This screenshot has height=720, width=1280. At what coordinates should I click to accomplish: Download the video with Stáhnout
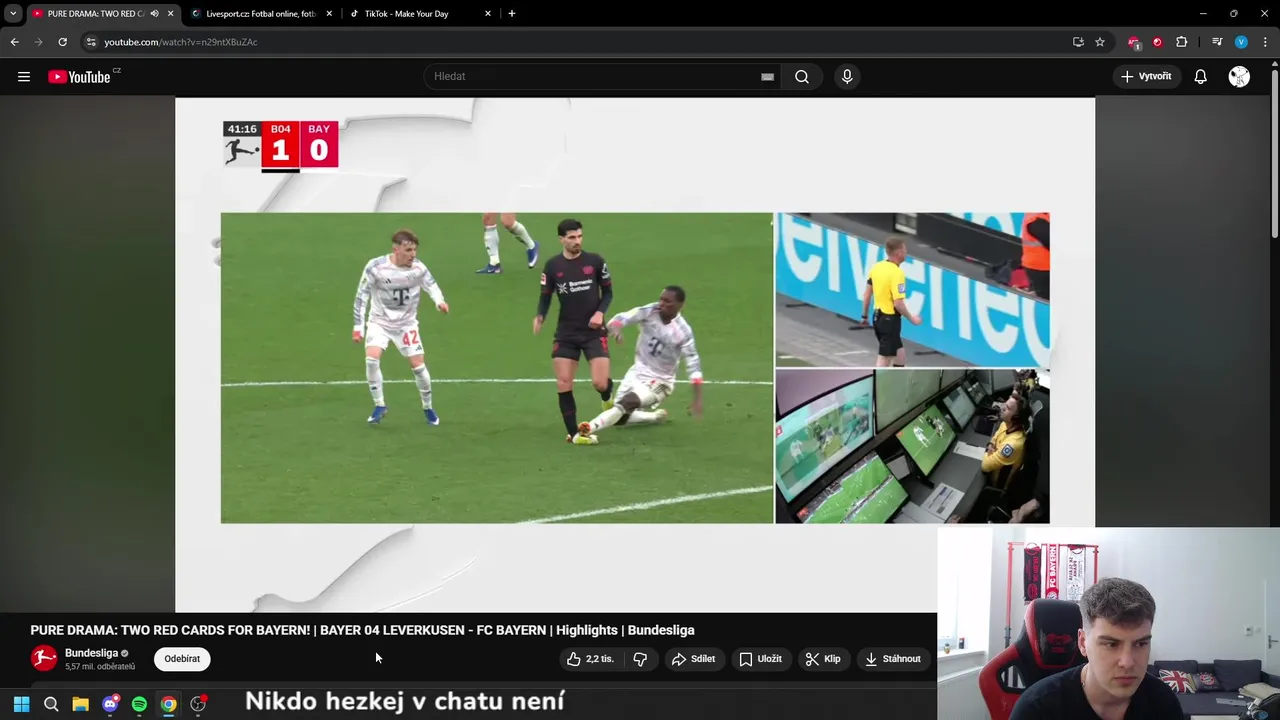point(893,659)
